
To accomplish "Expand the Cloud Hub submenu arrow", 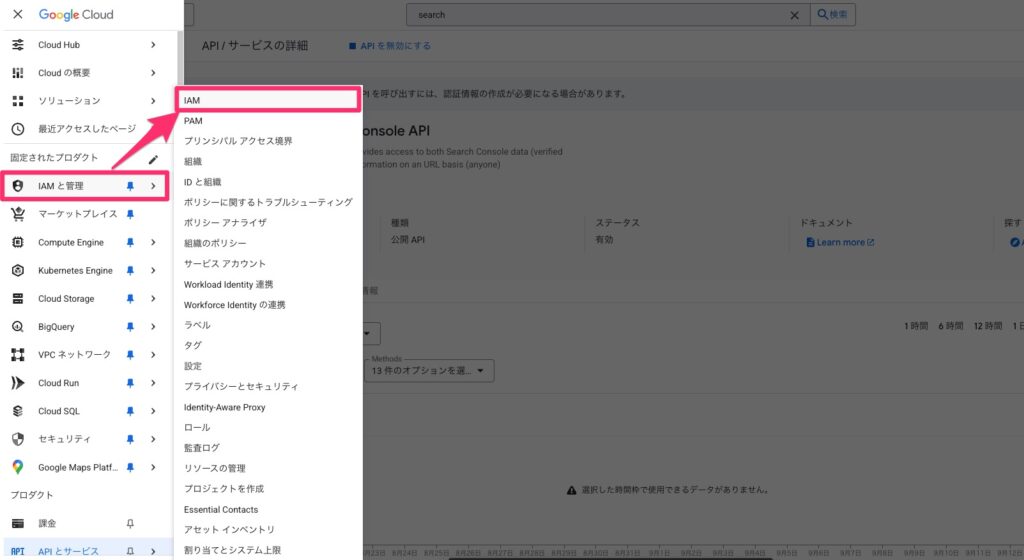I will pyautogui.click(x=153, y=45).
